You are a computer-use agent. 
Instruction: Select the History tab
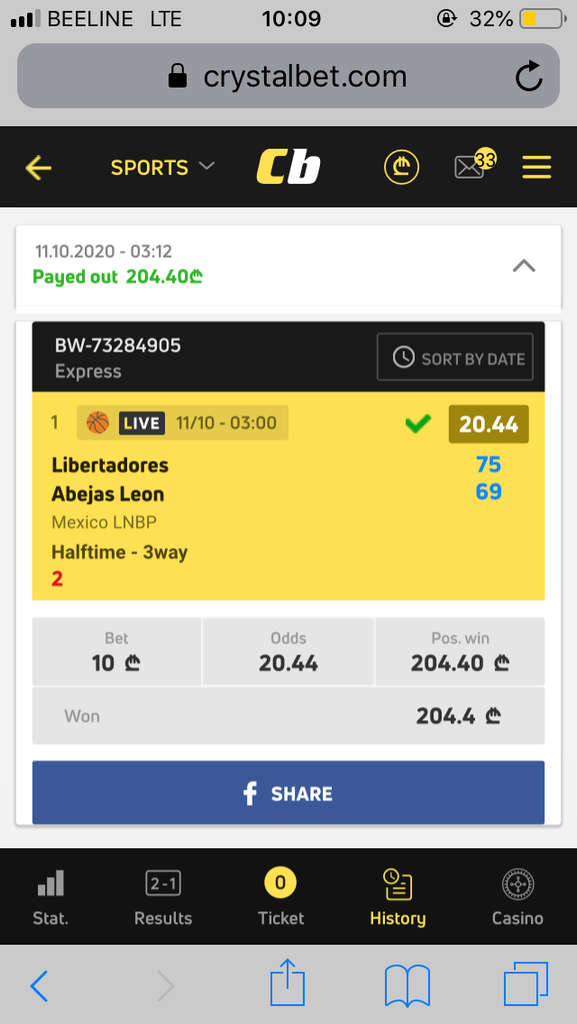tap(398, 897)
